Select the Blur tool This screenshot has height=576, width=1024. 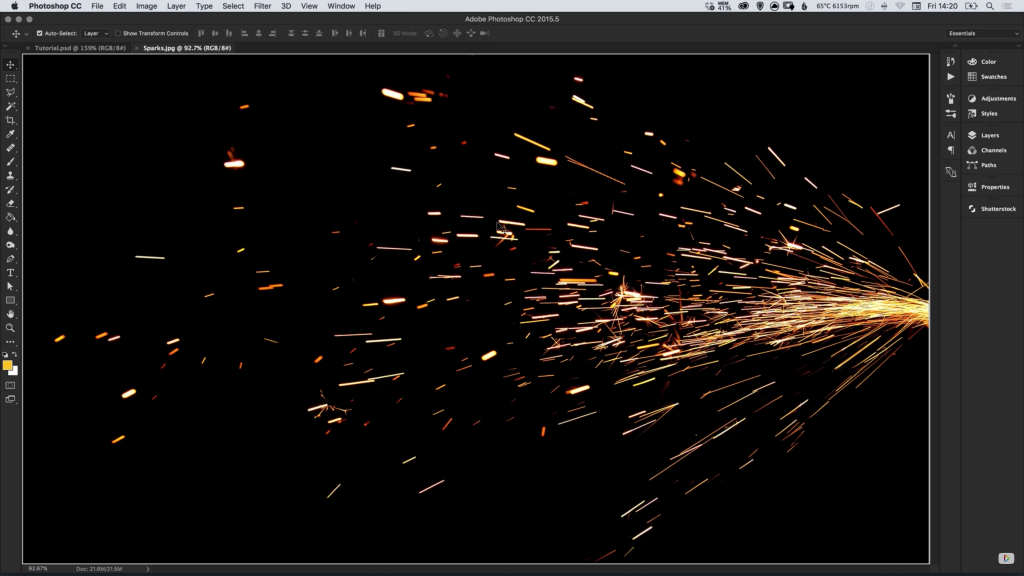[10, 231]
